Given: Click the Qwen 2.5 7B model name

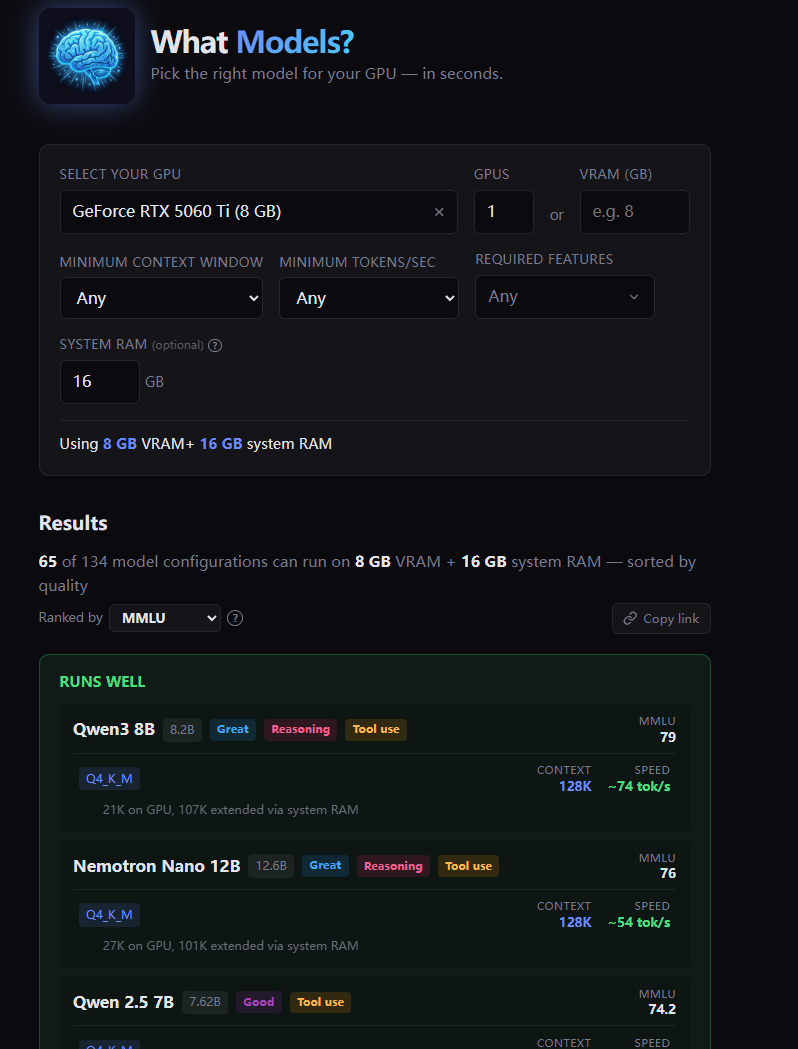Looking at the screenshot, I should pos(123,1002).
